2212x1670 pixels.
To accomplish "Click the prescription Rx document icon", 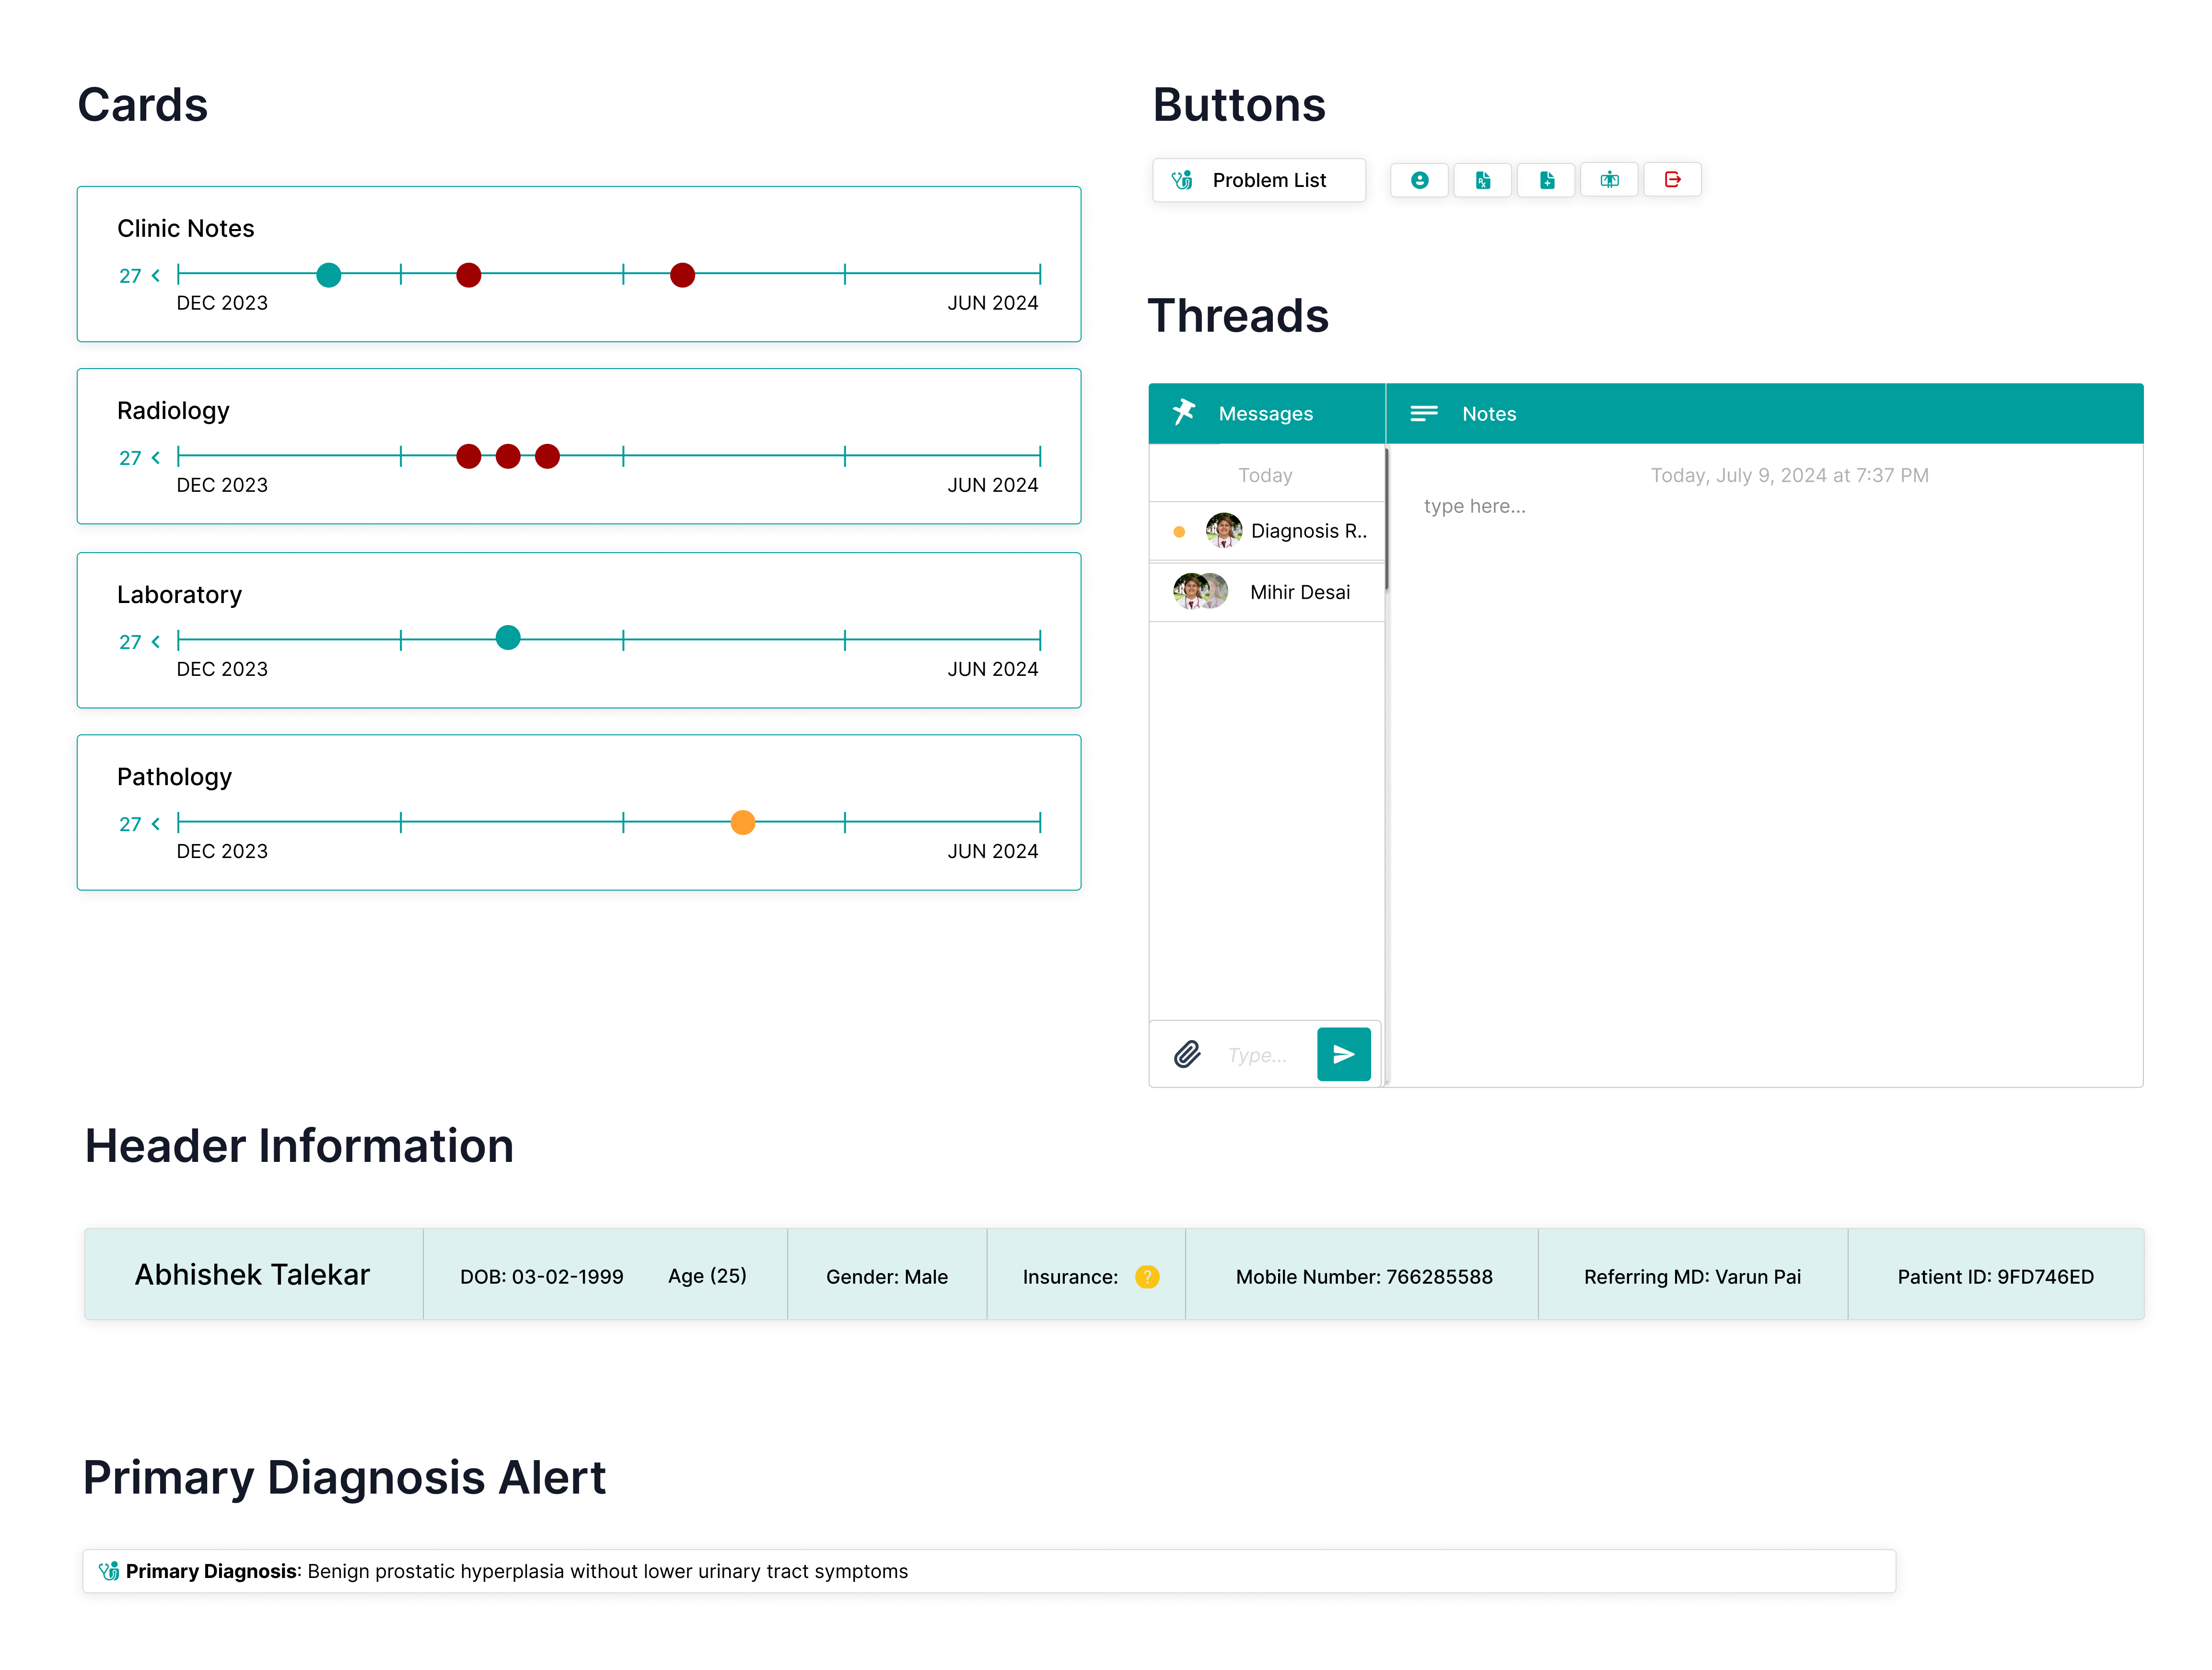I will pyautogui.click(x=1482, y=180).
